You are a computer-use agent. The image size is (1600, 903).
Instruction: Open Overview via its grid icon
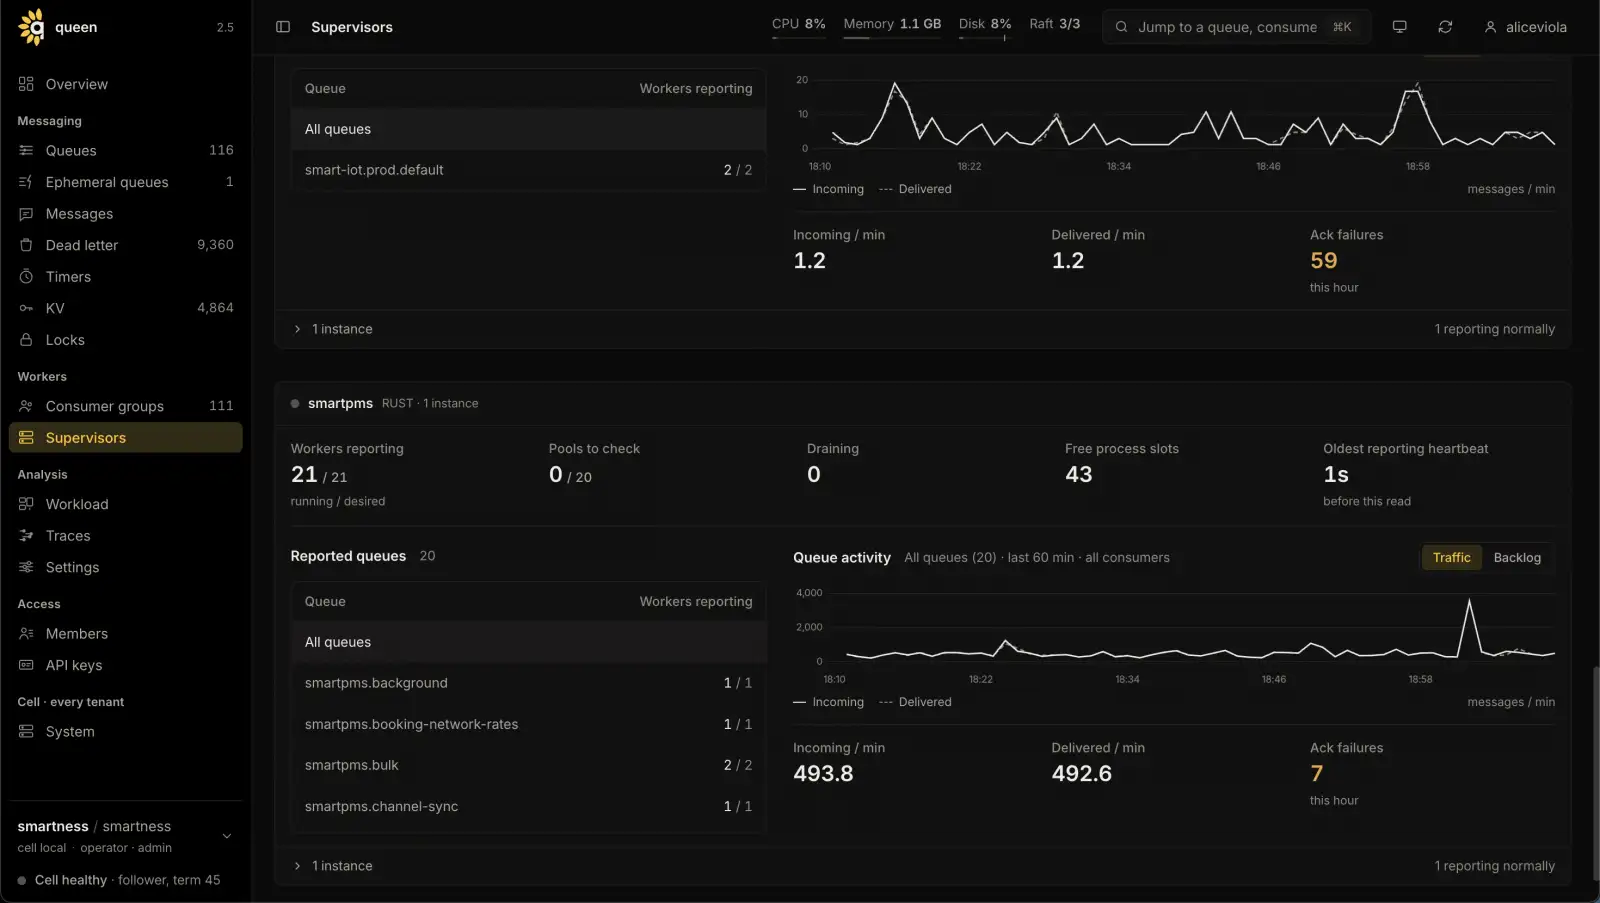pos(26,84)
